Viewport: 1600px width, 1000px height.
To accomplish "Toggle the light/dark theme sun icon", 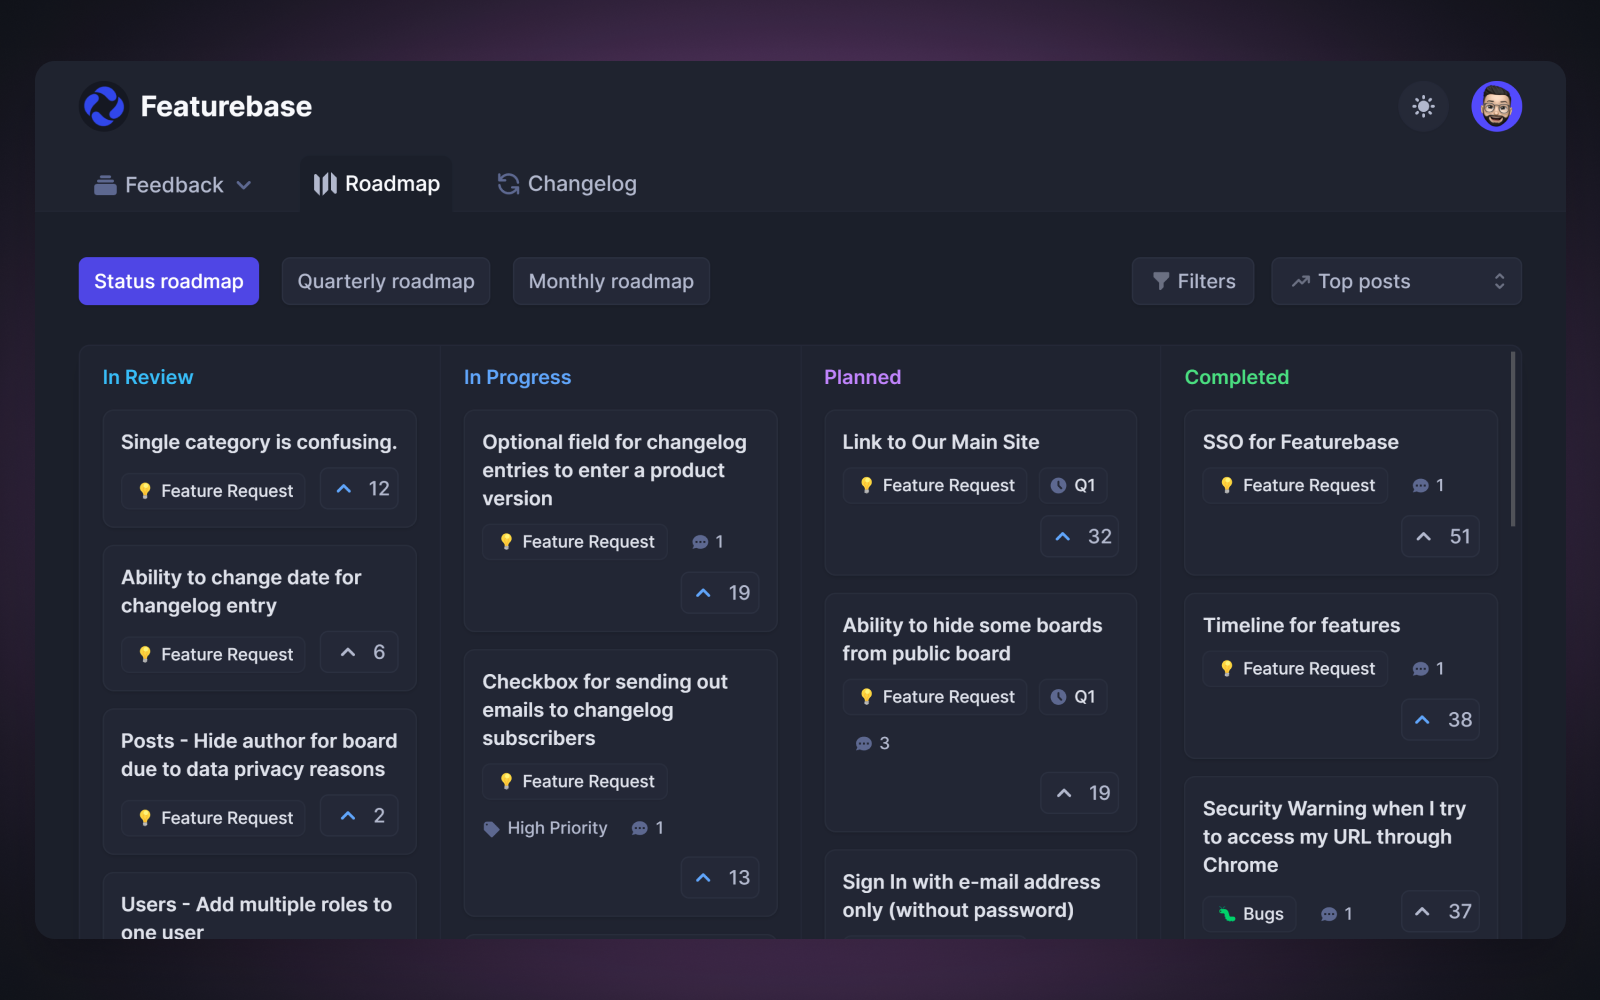I will 1423,106.
